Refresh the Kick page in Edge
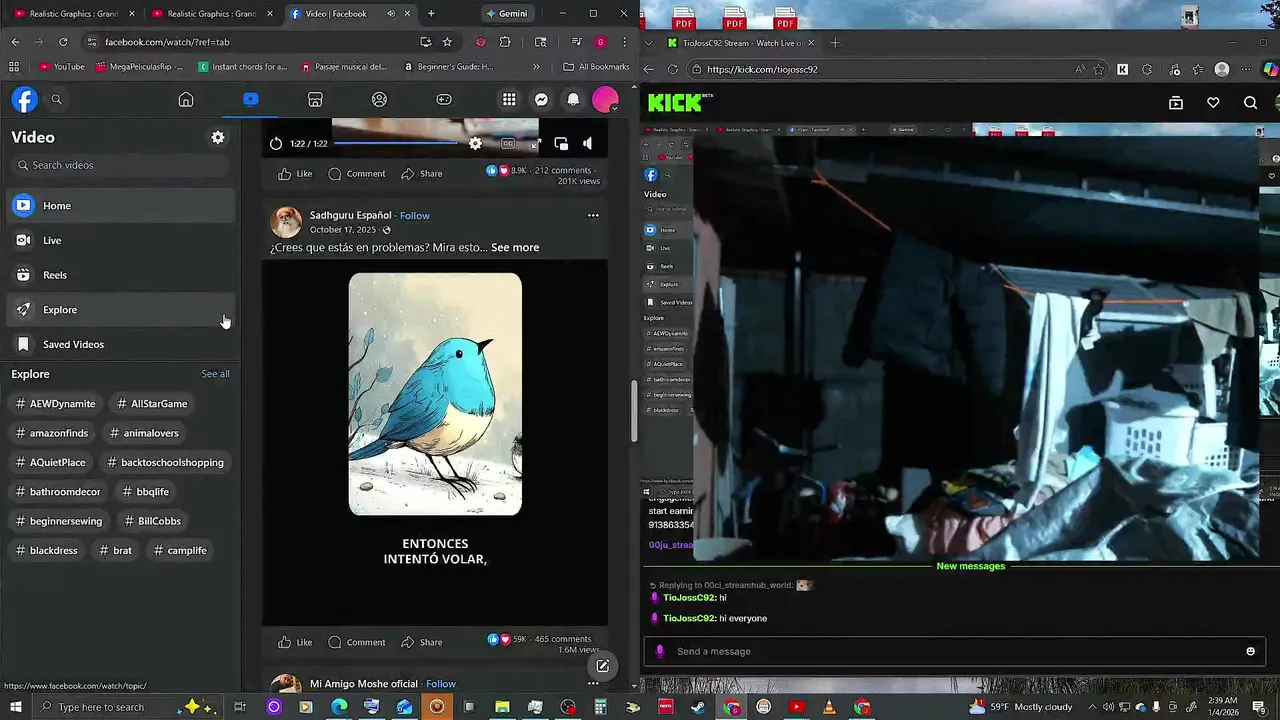Screen dimensions: 1280x720 pos(672,69)
